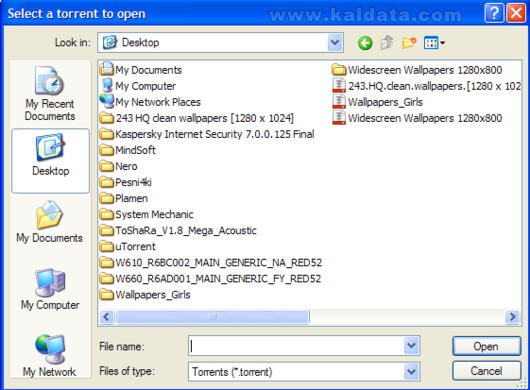Click inside the File name field
530x390 pixels.
tap(296, 345)
